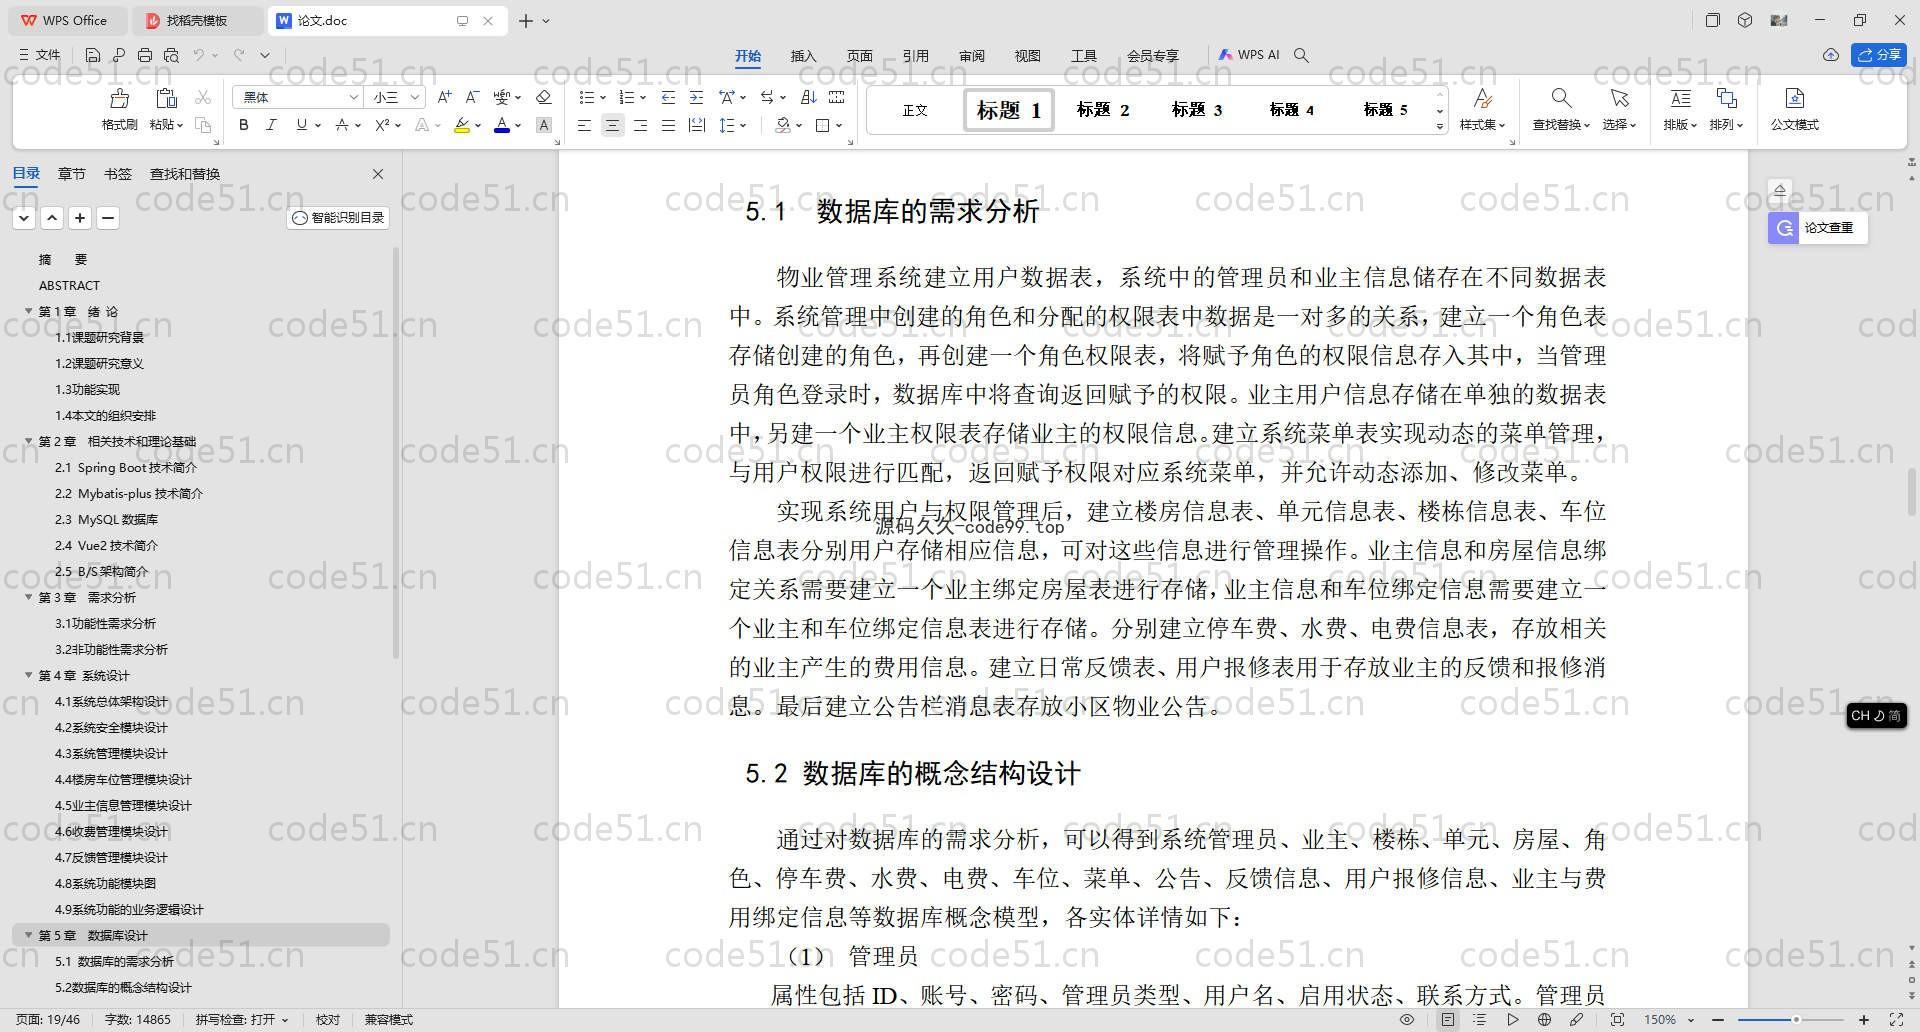This screenshot has height=1032, width=1920.
Task: Toggle italic formatting
Action: pos(271,125)
